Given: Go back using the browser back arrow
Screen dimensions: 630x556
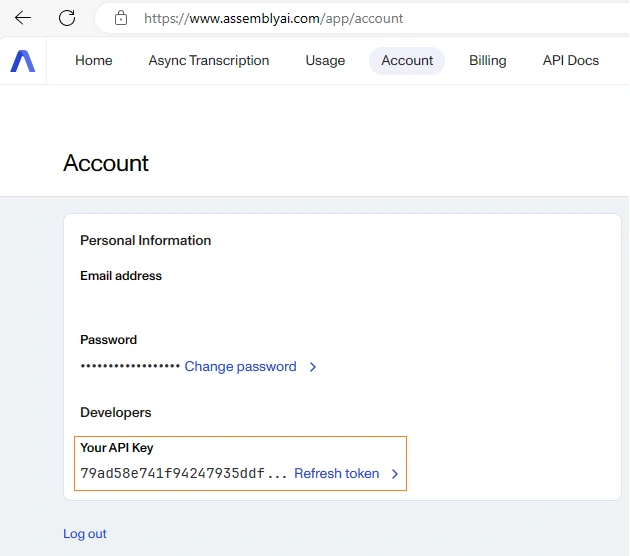Looking at the screenshot, I should [23, 18].
